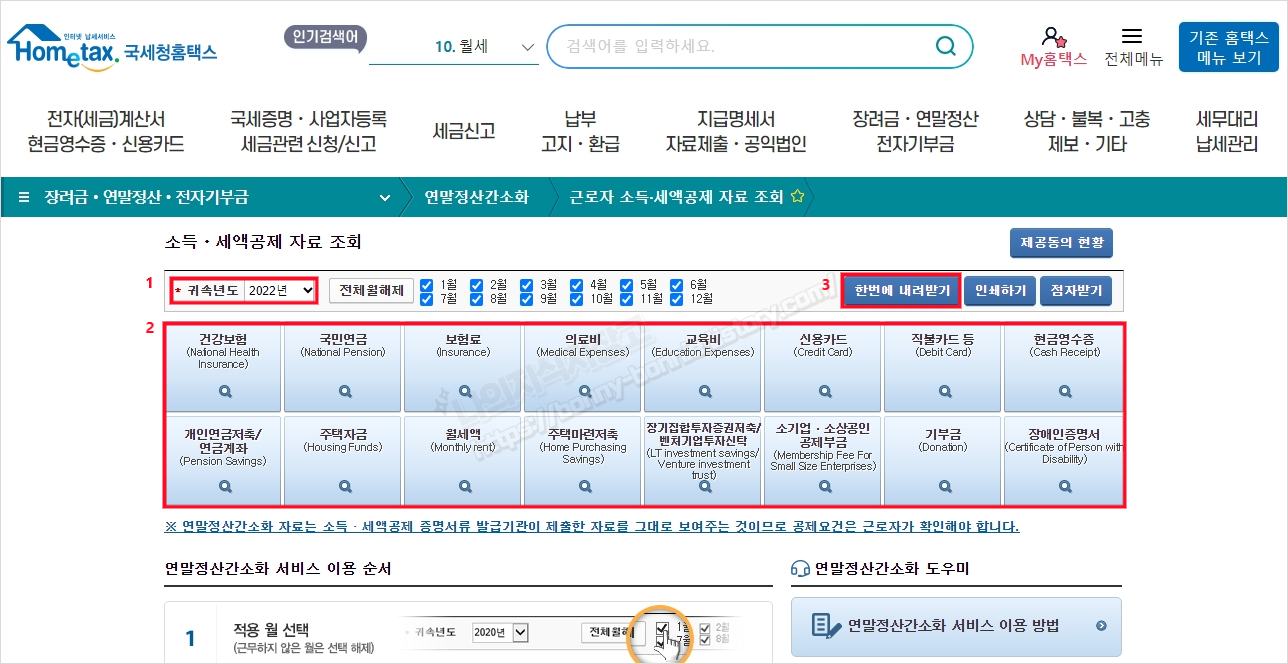
Task: Open 국세증명·사업자등록 menu
Action: pyautogui.click(x=309, y=131)
